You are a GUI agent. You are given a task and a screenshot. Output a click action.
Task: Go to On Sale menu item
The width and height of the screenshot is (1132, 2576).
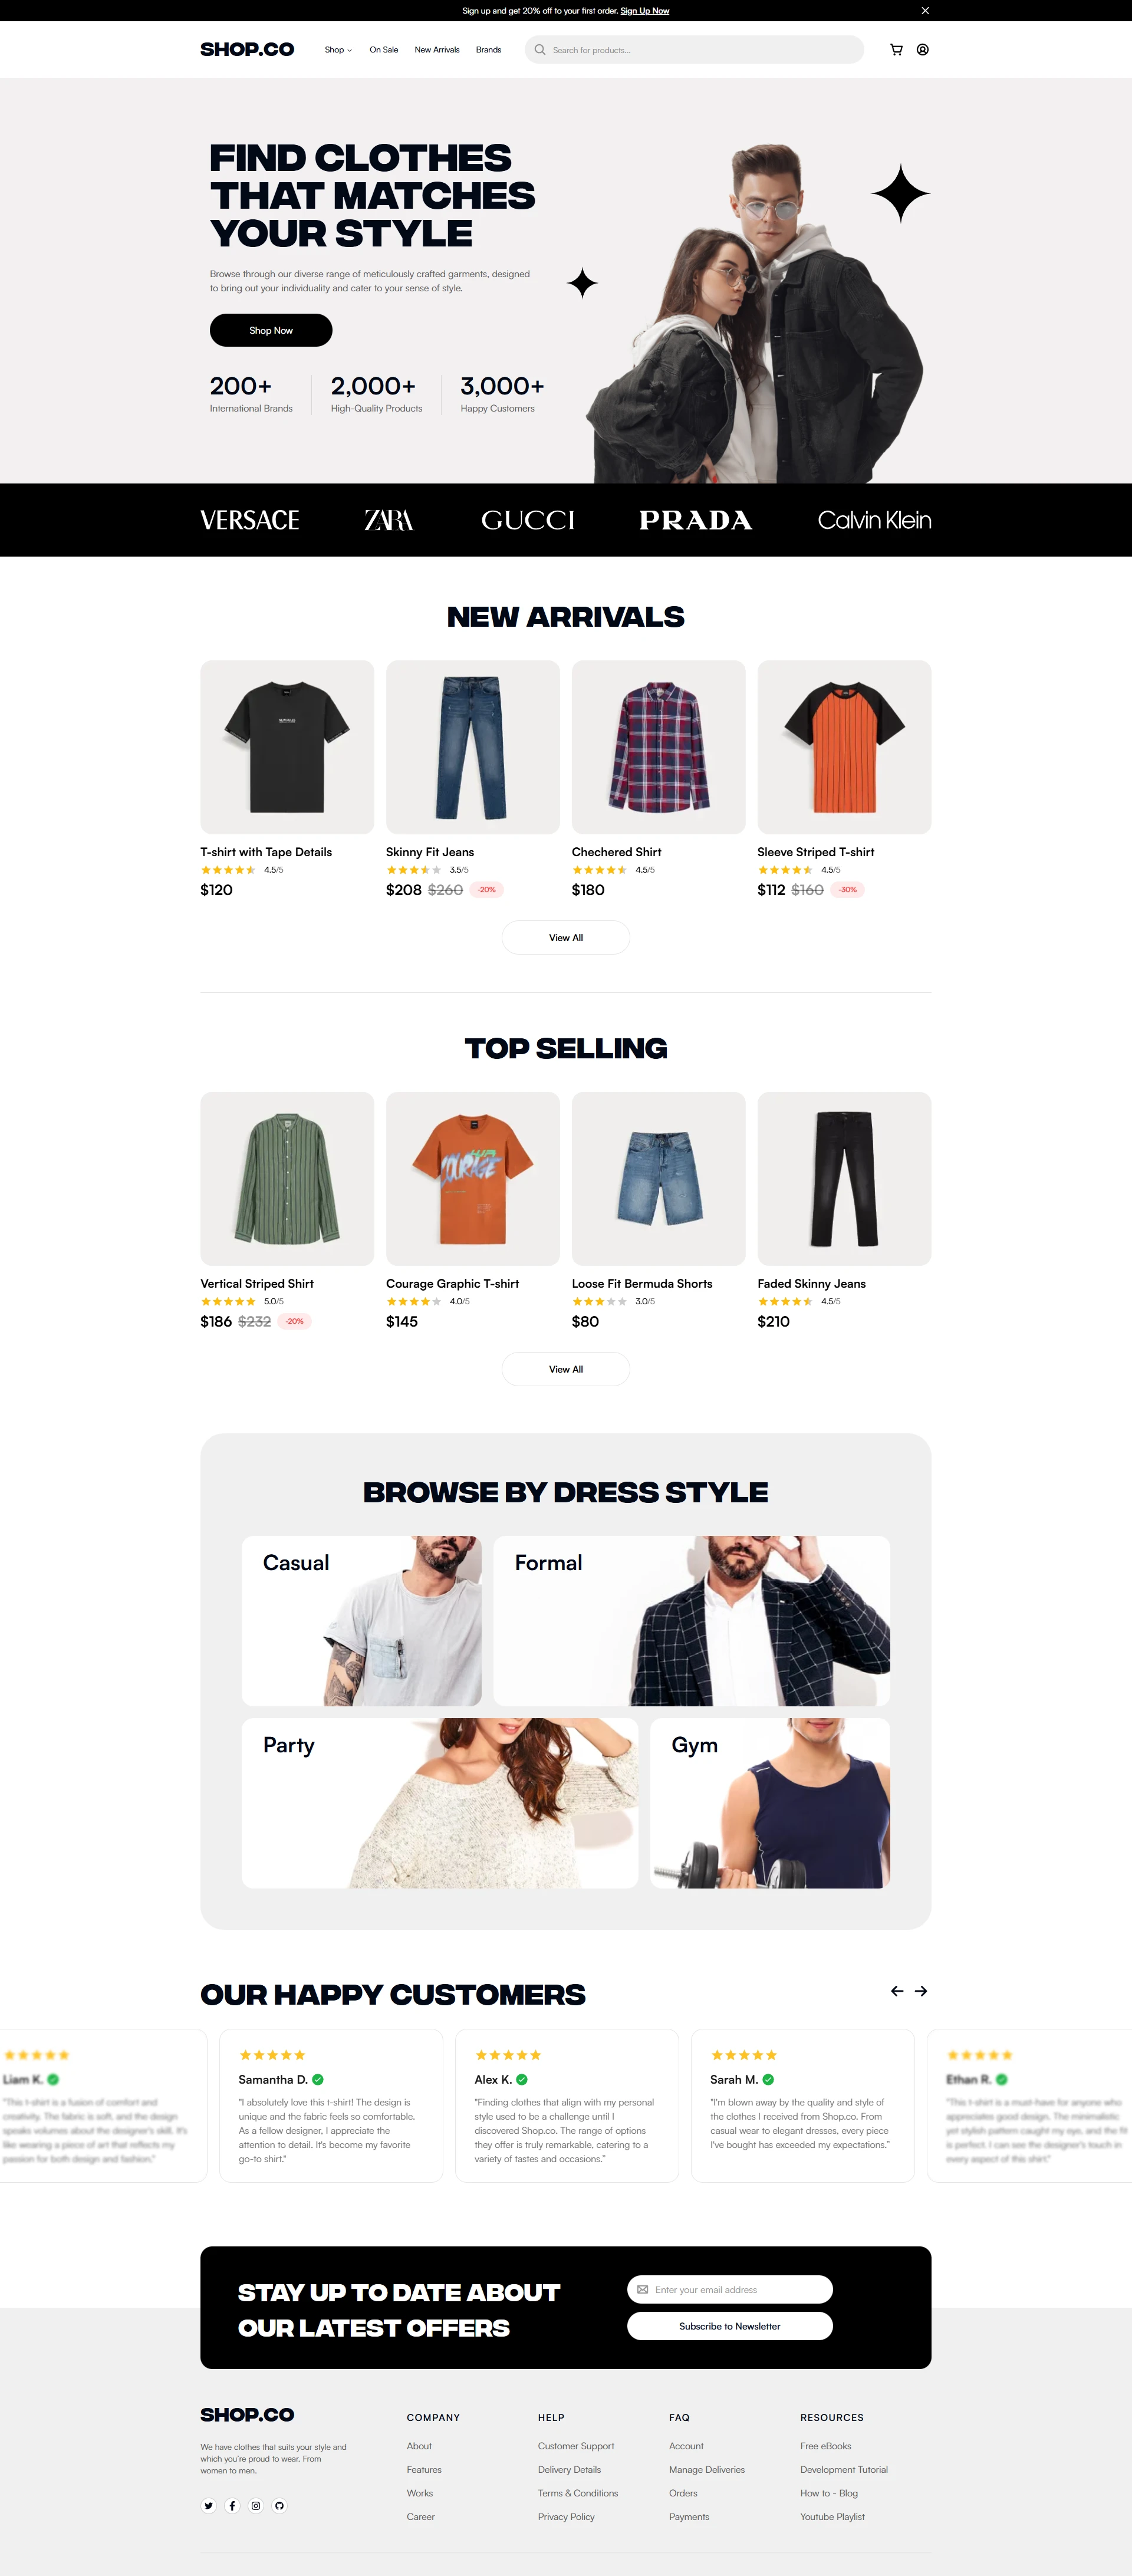click(x=384, y=50)
